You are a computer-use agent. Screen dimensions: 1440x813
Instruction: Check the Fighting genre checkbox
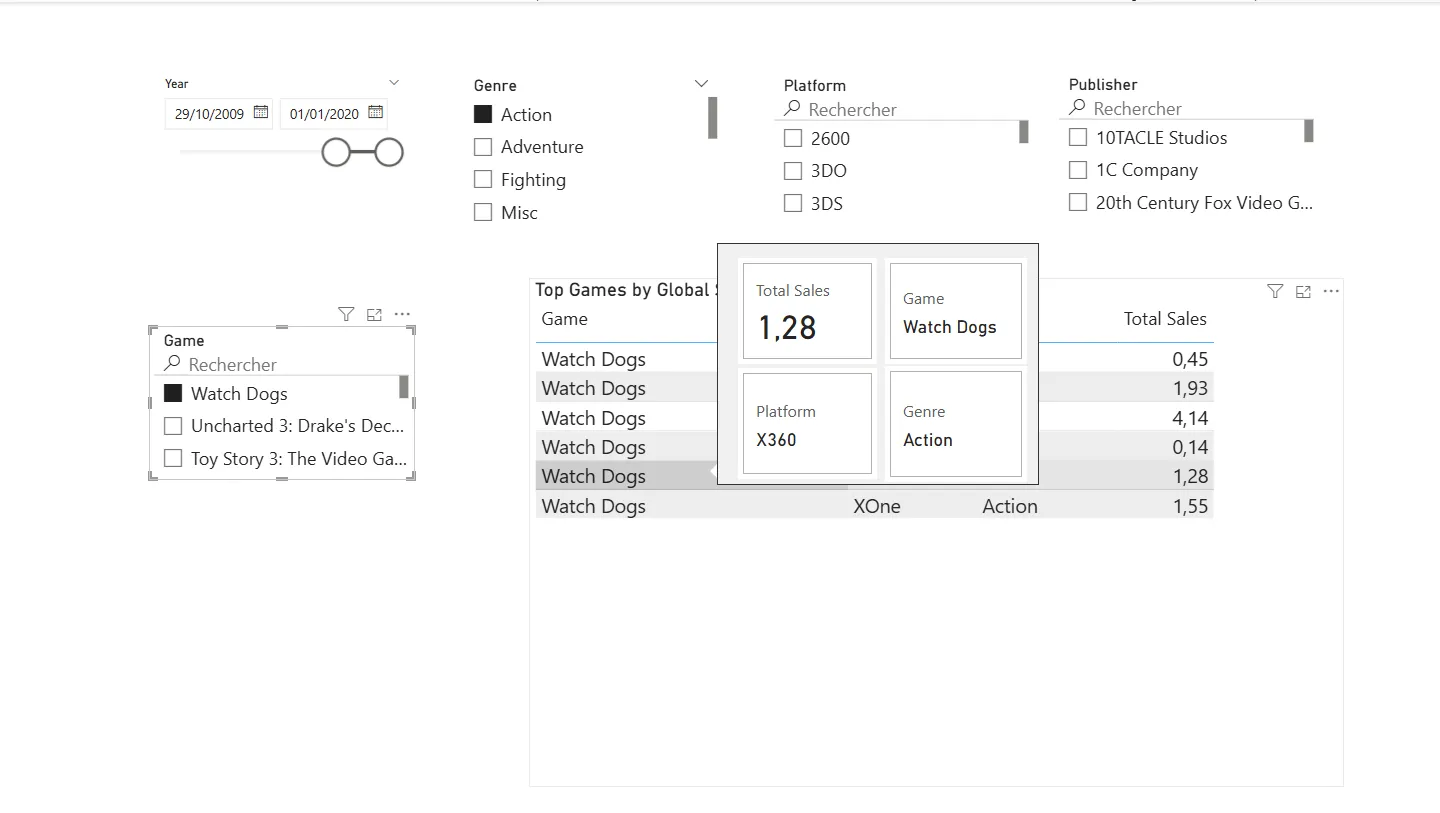pos(483,179)
